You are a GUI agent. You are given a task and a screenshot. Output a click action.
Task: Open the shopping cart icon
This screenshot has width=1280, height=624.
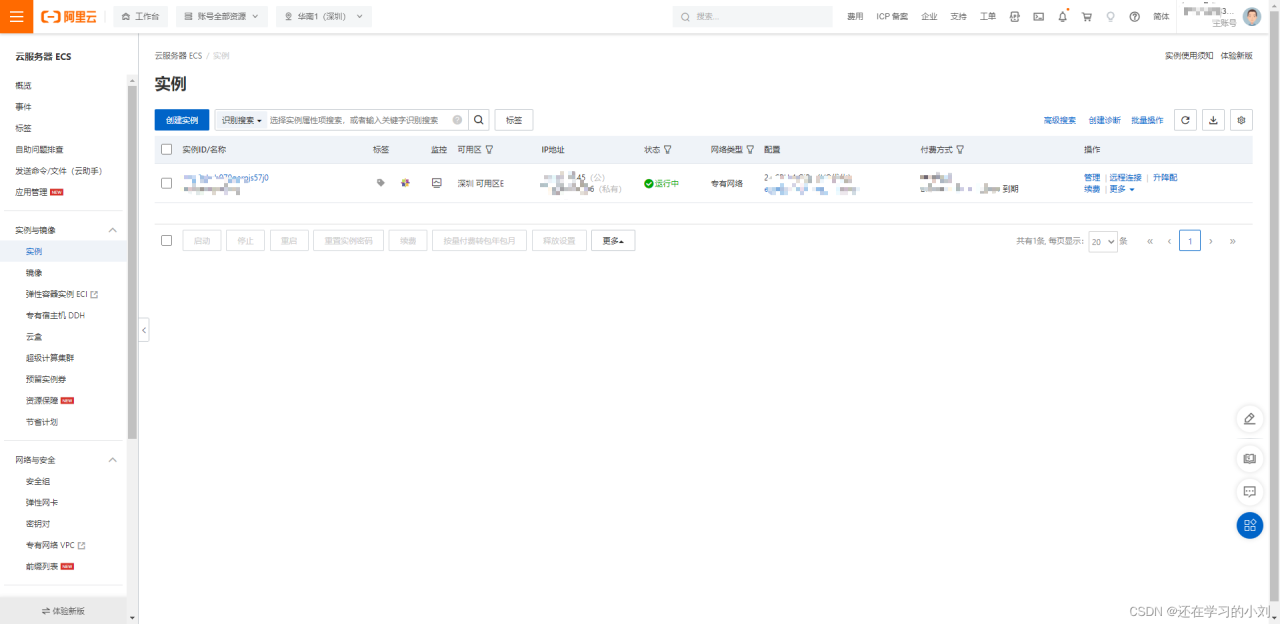pyautogui.click(x=1086, y=17)
